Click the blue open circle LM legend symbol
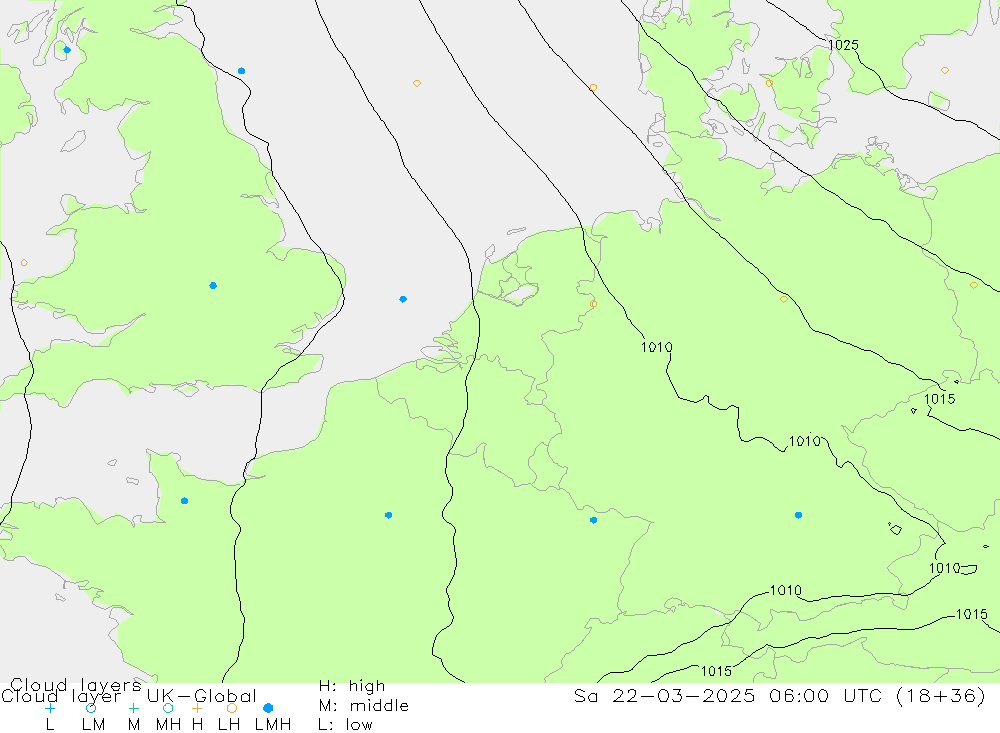The image size is (1000, 733). click(x=91, y=708)
